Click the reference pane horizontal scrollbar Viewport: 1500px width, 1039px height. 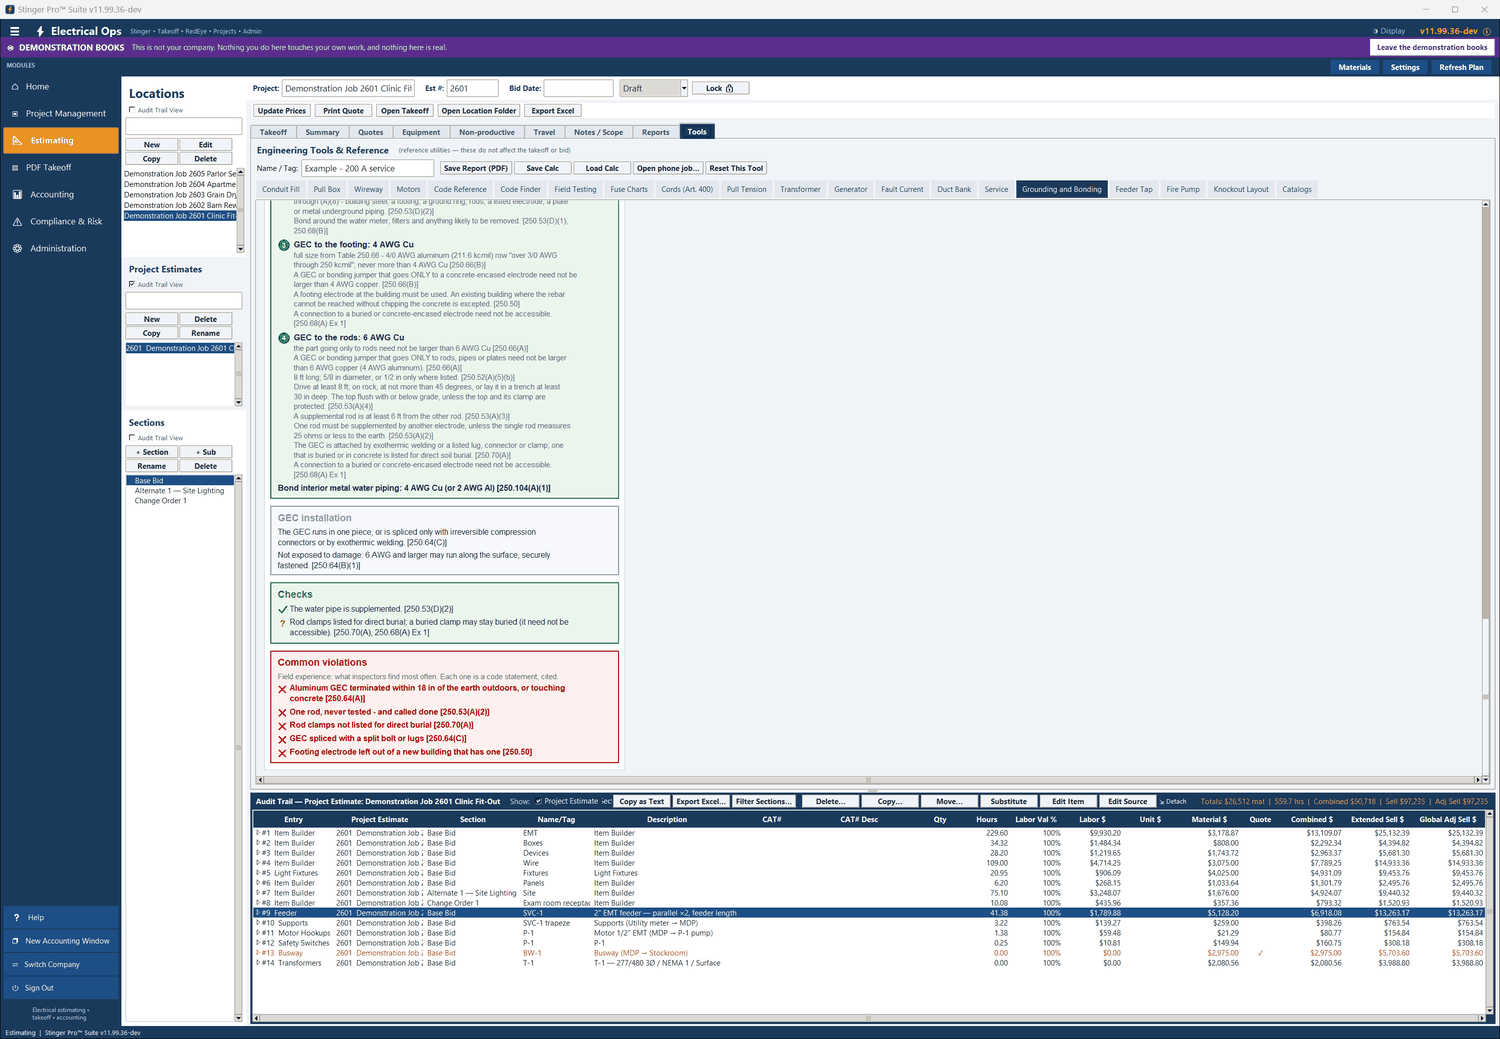870,779
